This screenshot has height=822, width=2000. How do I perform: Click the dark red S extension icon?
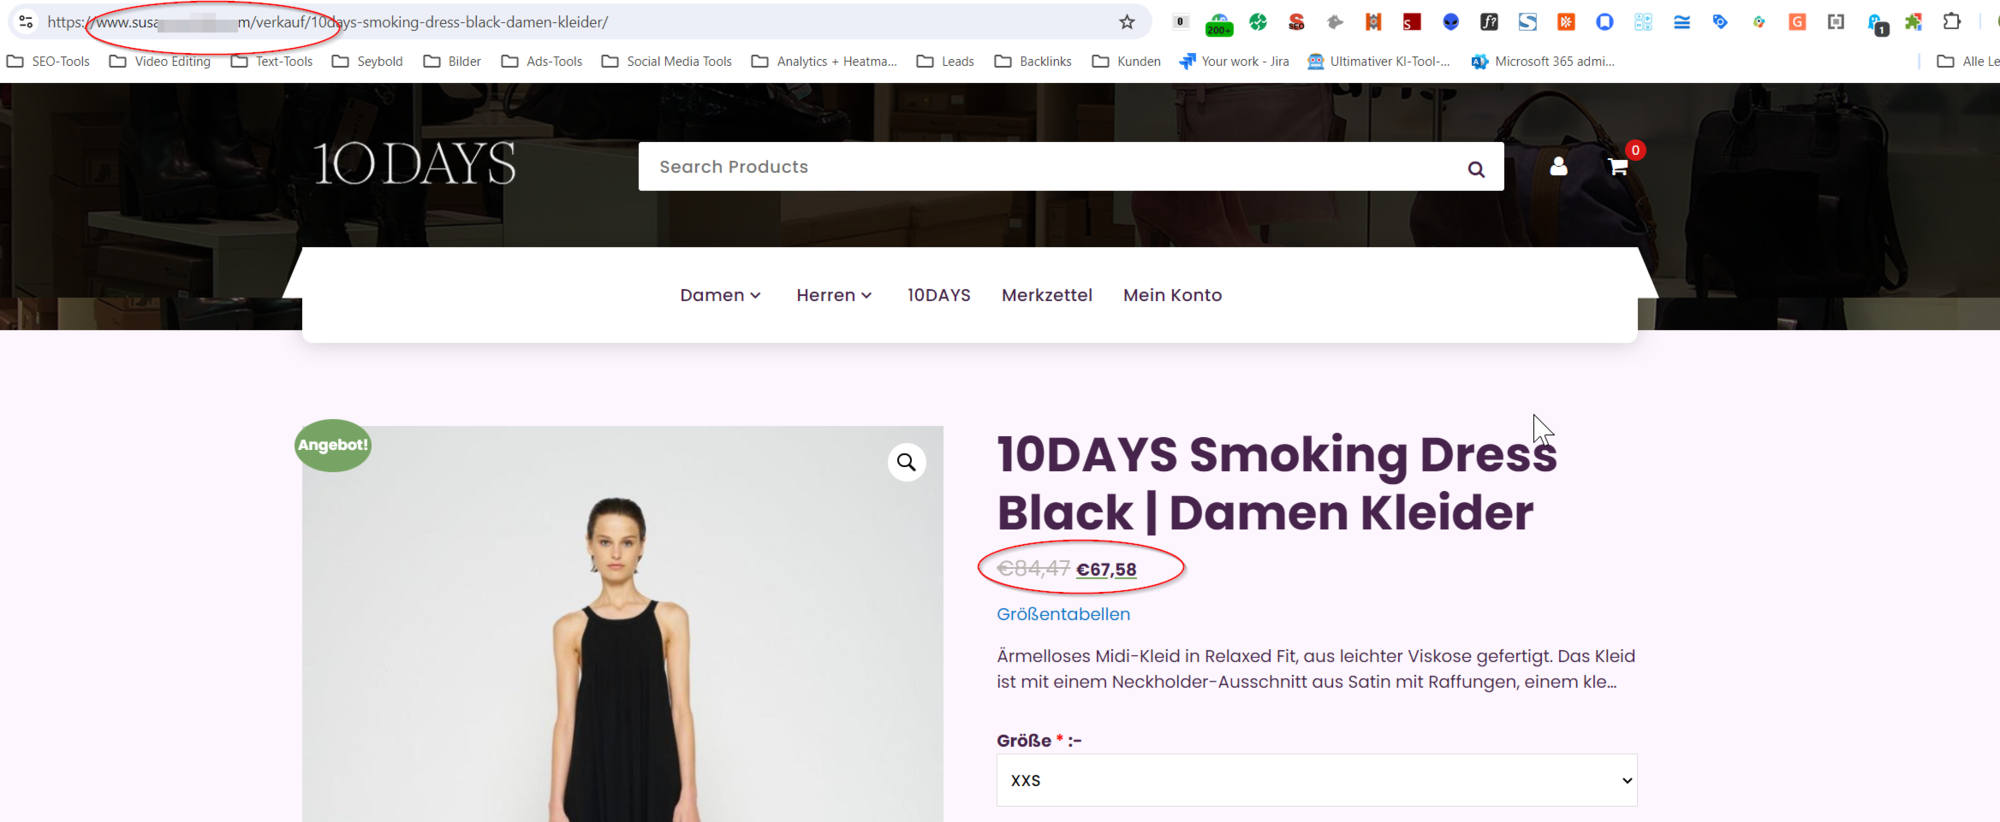[x=1412, y=22]
